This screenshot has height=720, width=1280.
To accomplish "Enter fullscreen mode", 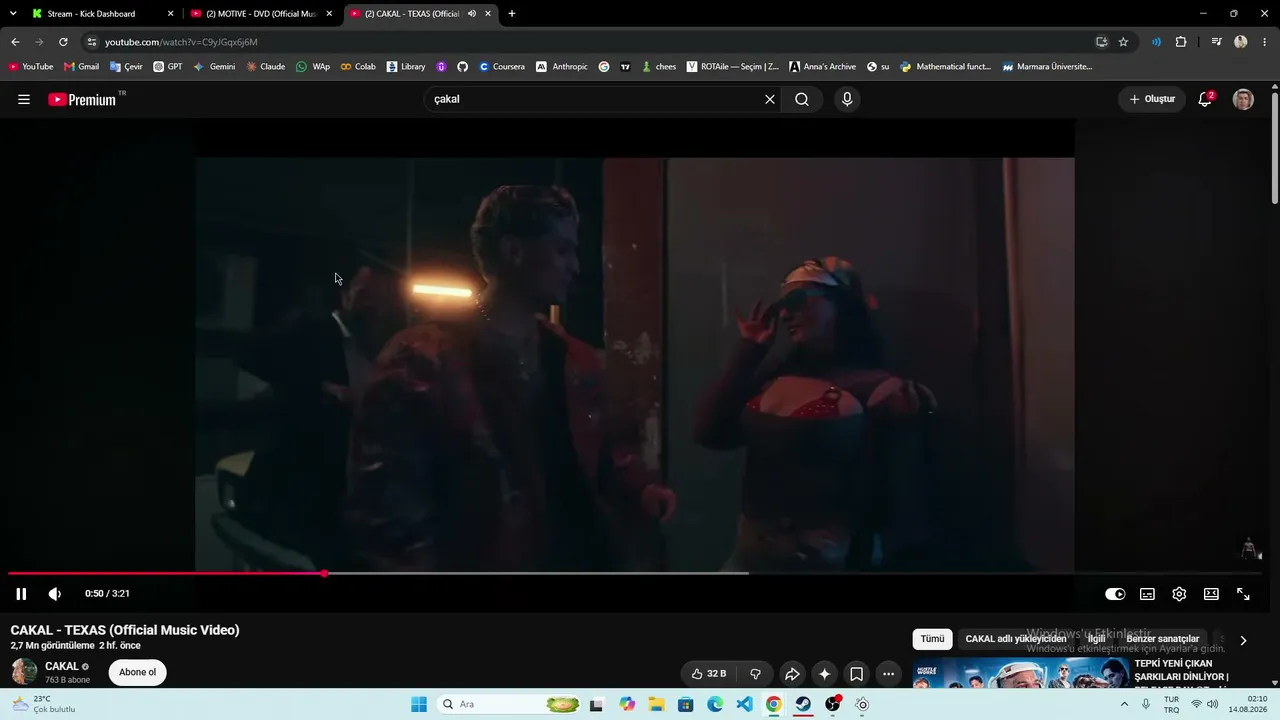I will [1243, 594].
